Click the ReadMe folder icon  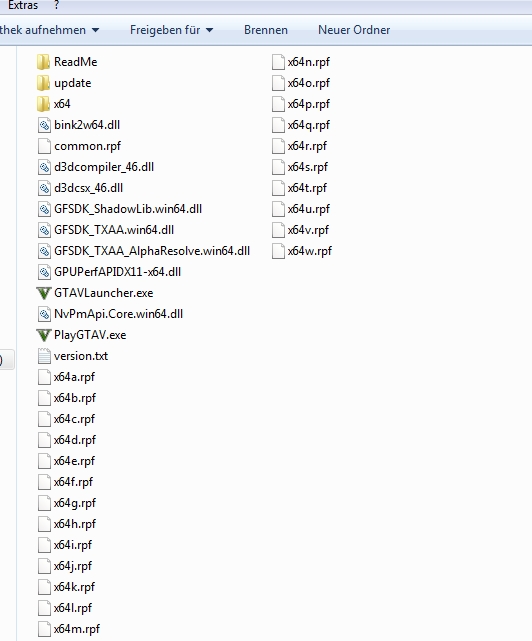[43, 62]
